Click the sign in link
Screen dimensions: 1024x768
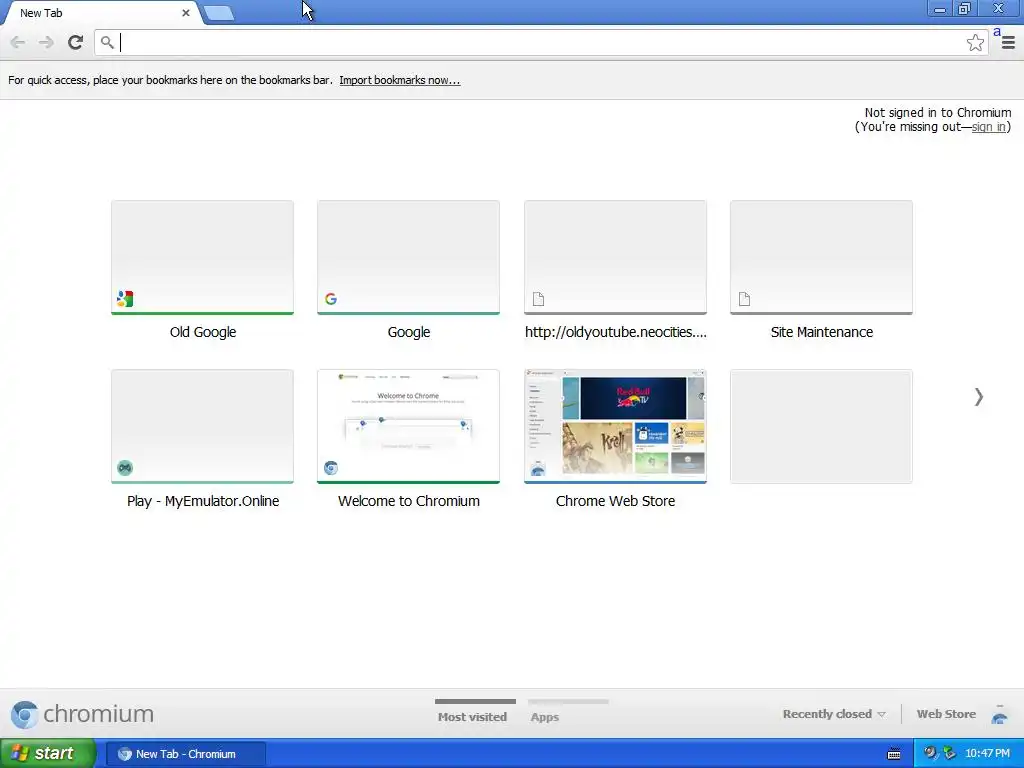point(988,127)
